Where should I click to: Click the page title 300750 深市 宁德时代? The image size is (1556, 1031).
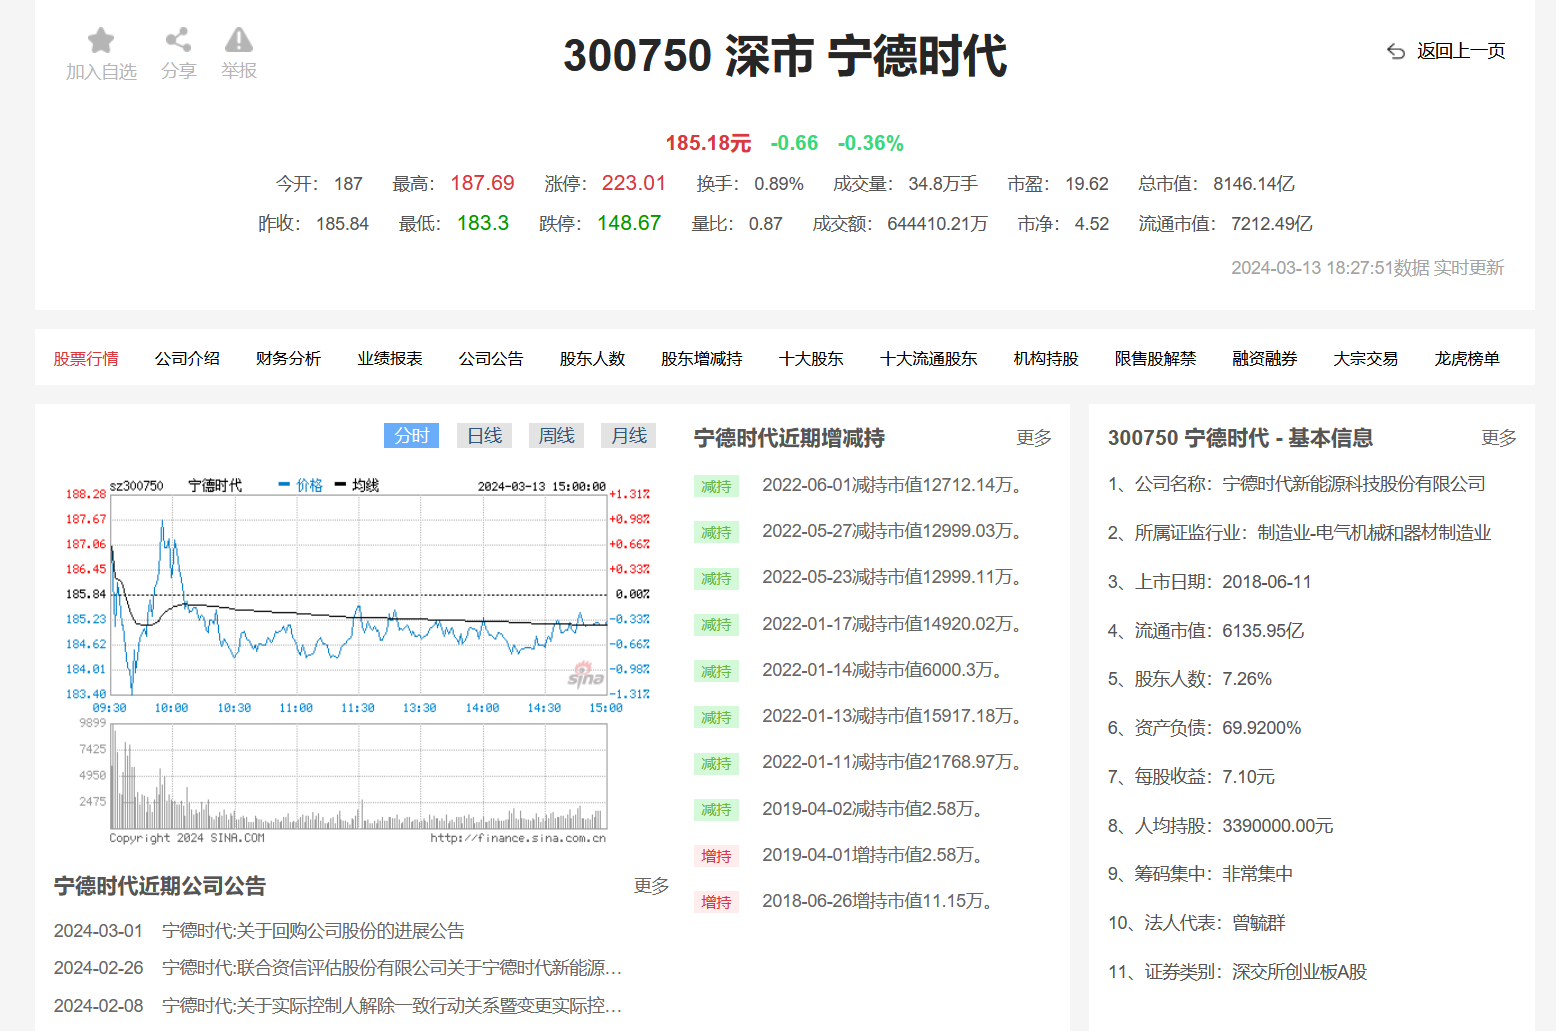click(785, 56)
